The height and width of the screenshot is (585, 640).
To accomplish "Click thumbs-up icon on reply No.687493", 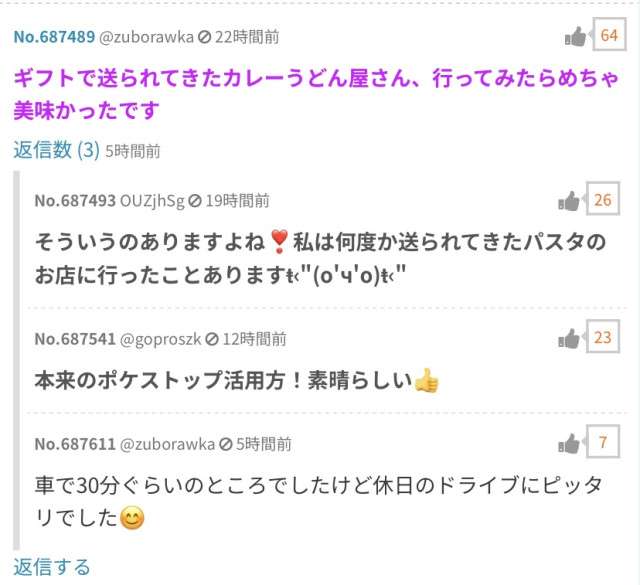I will [x=569, y=201].
